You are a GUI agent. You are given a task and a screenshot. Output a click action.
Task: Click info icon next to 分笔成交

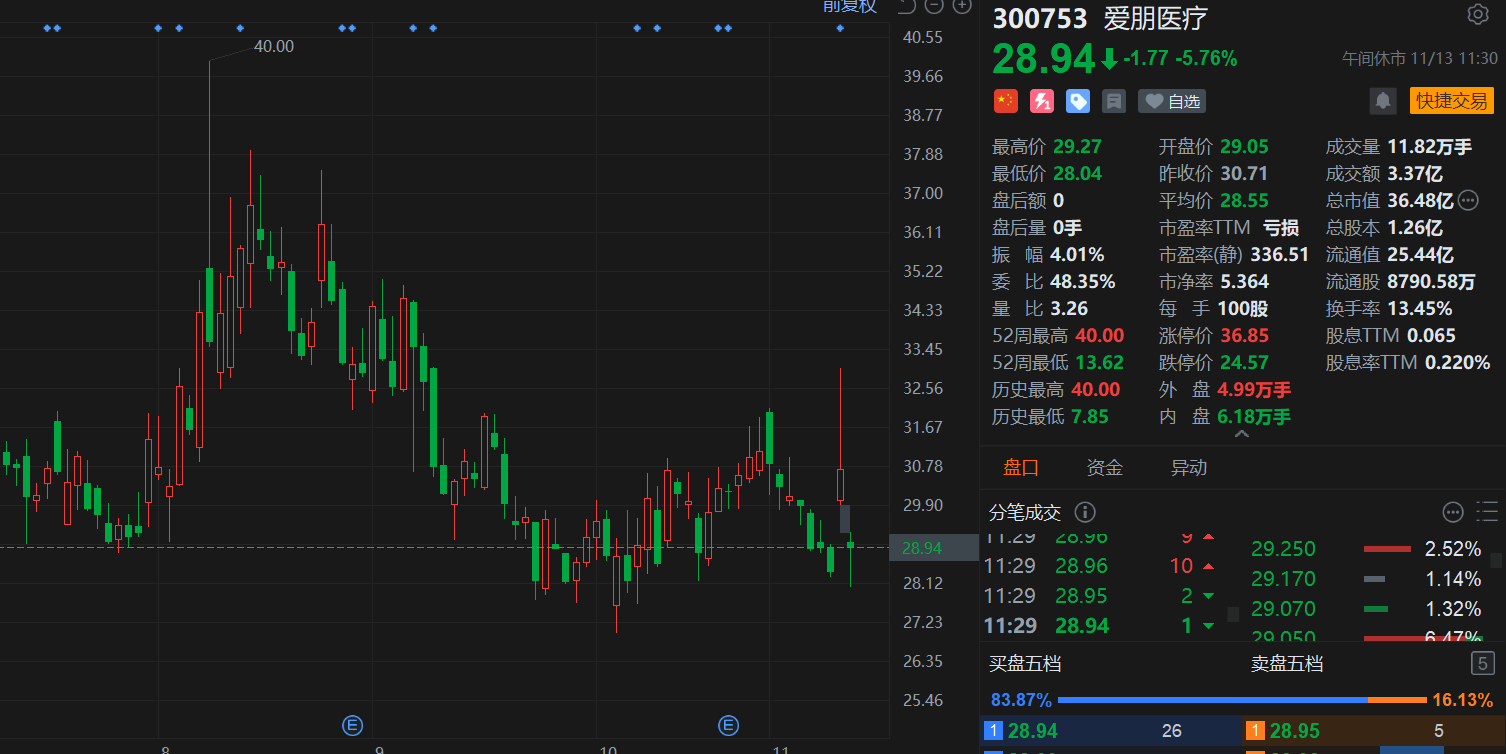tap(1085, 513)
